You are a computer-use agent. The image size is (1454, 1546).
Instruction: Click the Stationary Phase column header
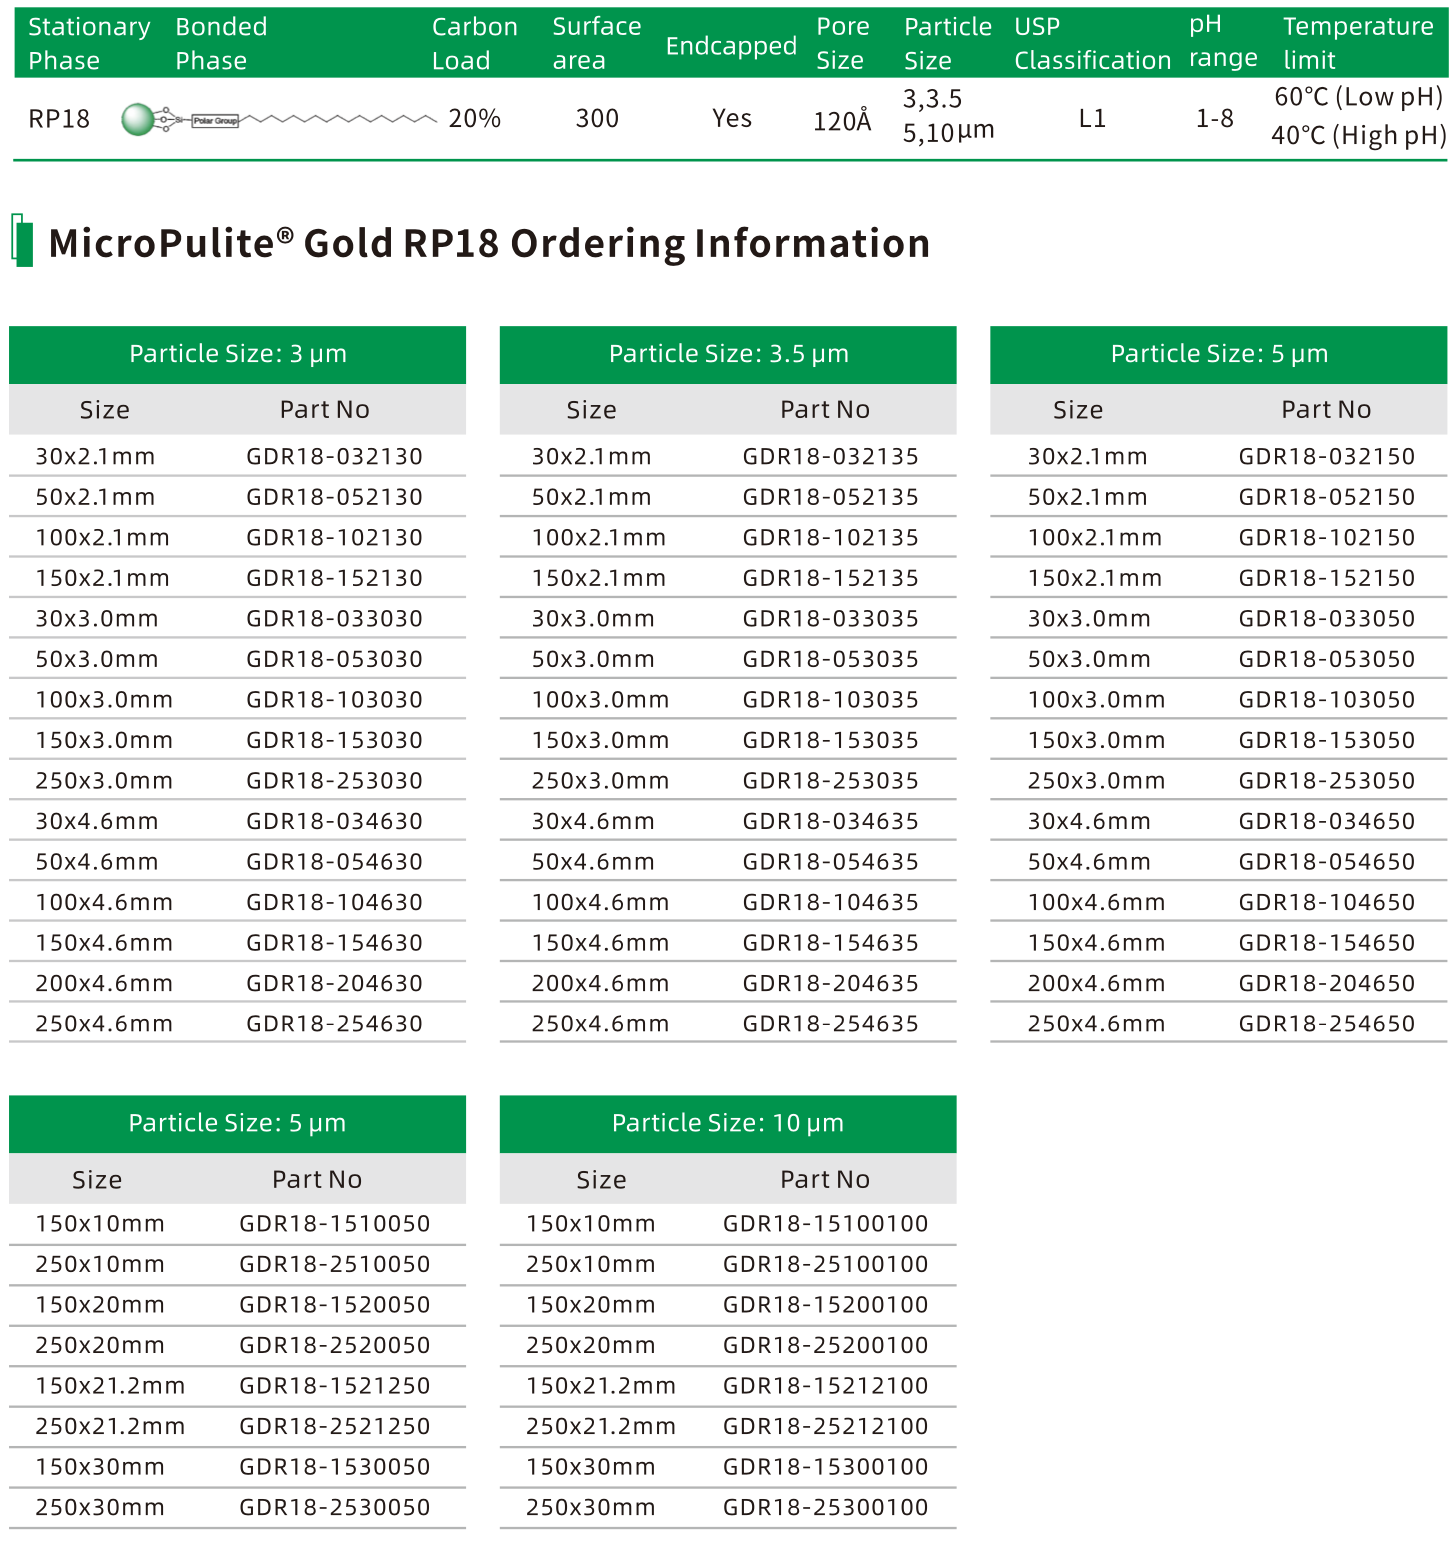click(89, 43)
